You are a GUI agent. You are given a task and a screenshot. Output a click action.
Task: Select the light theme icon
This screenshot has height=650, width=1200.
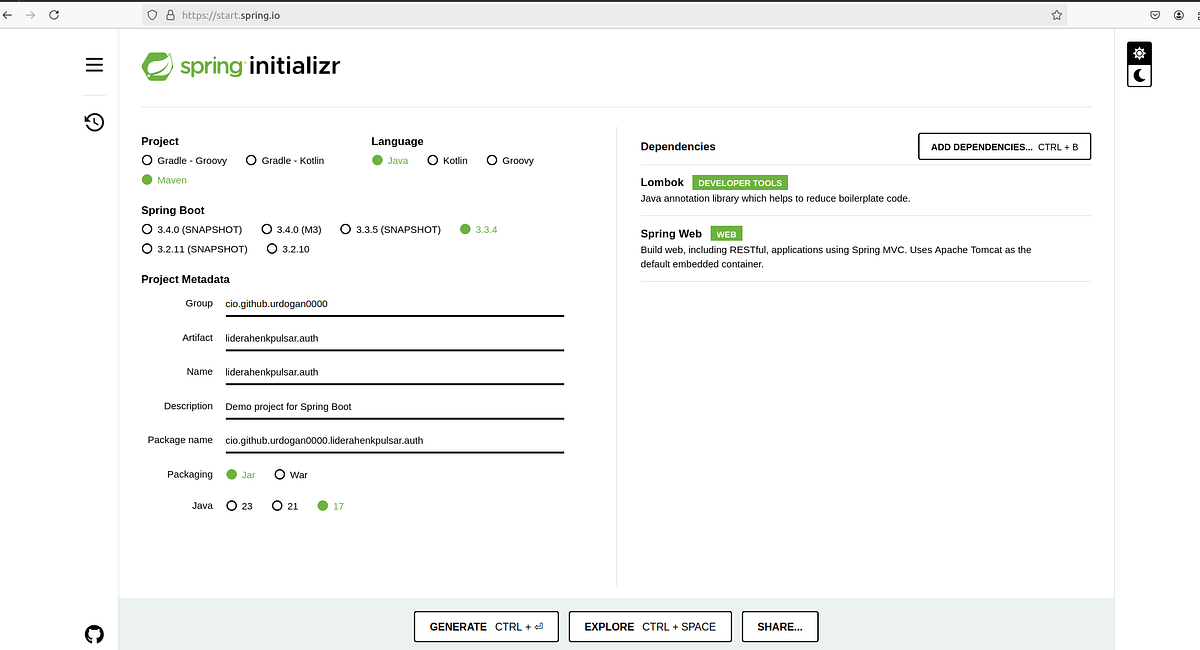click(1139, 52)
